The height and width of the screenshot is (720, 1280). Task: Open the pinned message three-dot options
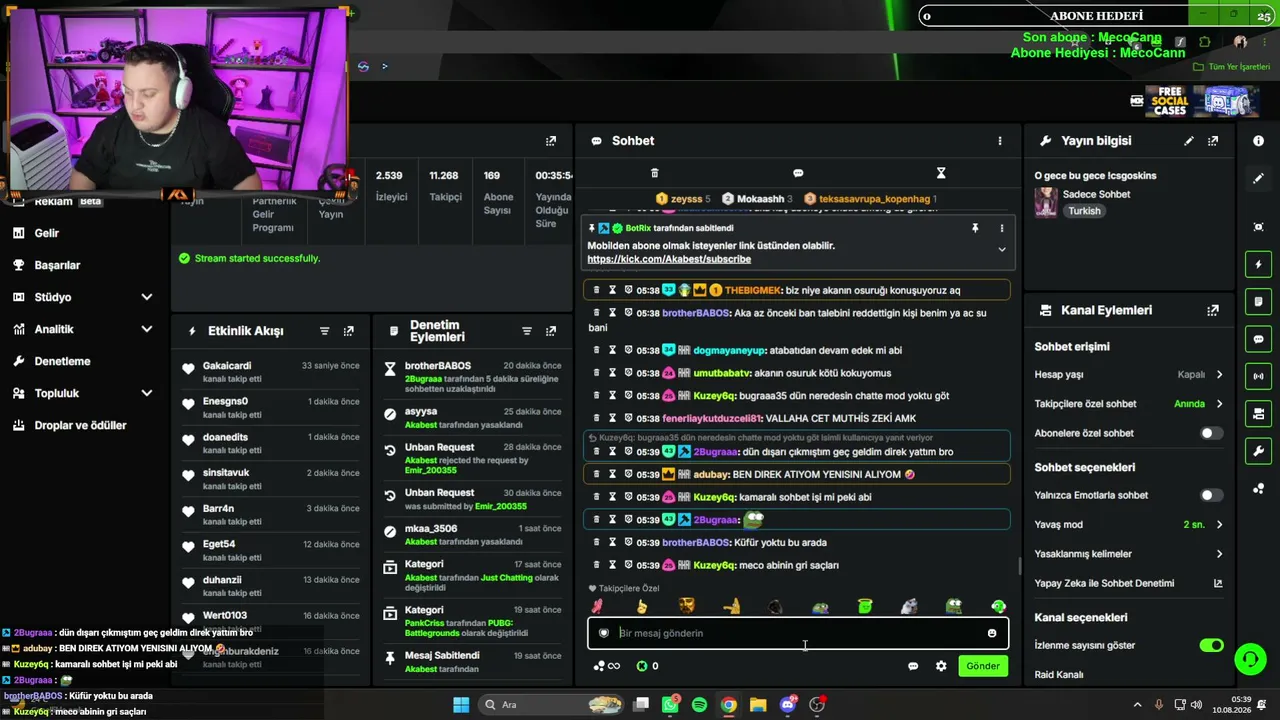point(1001,228)
